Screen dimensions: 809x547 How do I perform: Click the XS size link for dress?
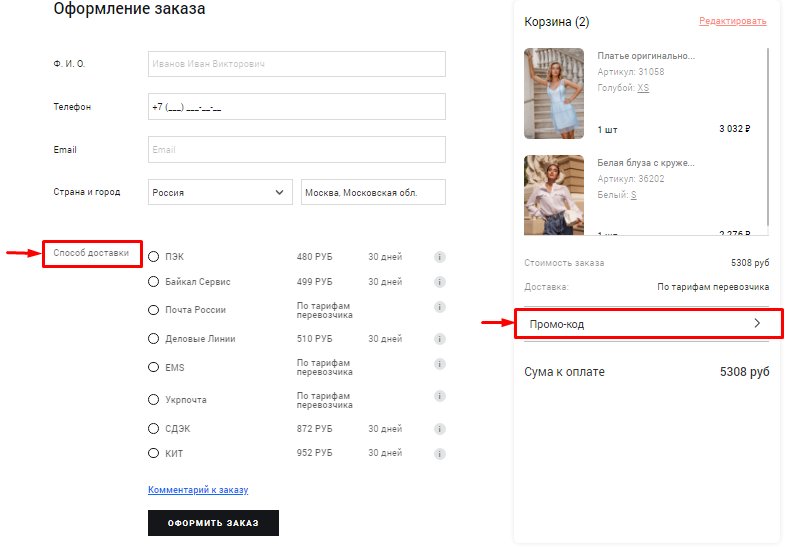coord(643,88)
